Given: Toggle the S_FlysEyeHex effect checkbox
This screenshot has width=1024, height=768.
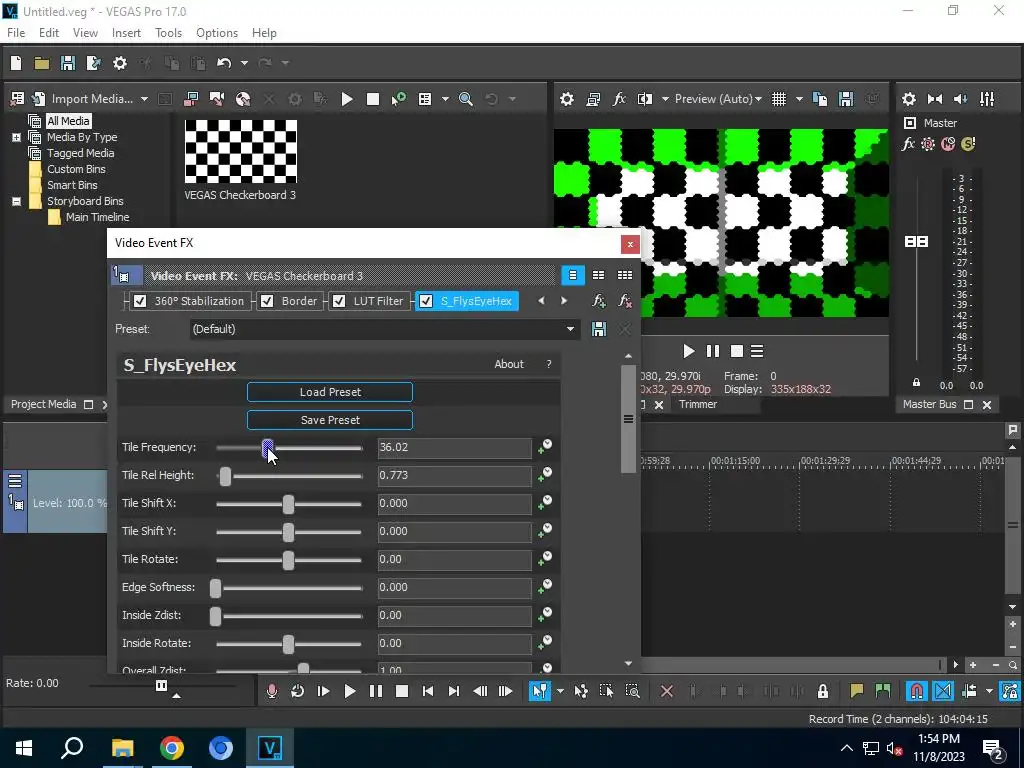Looking at the screenshot, I should pyautogui.click(x=426, y=301).
